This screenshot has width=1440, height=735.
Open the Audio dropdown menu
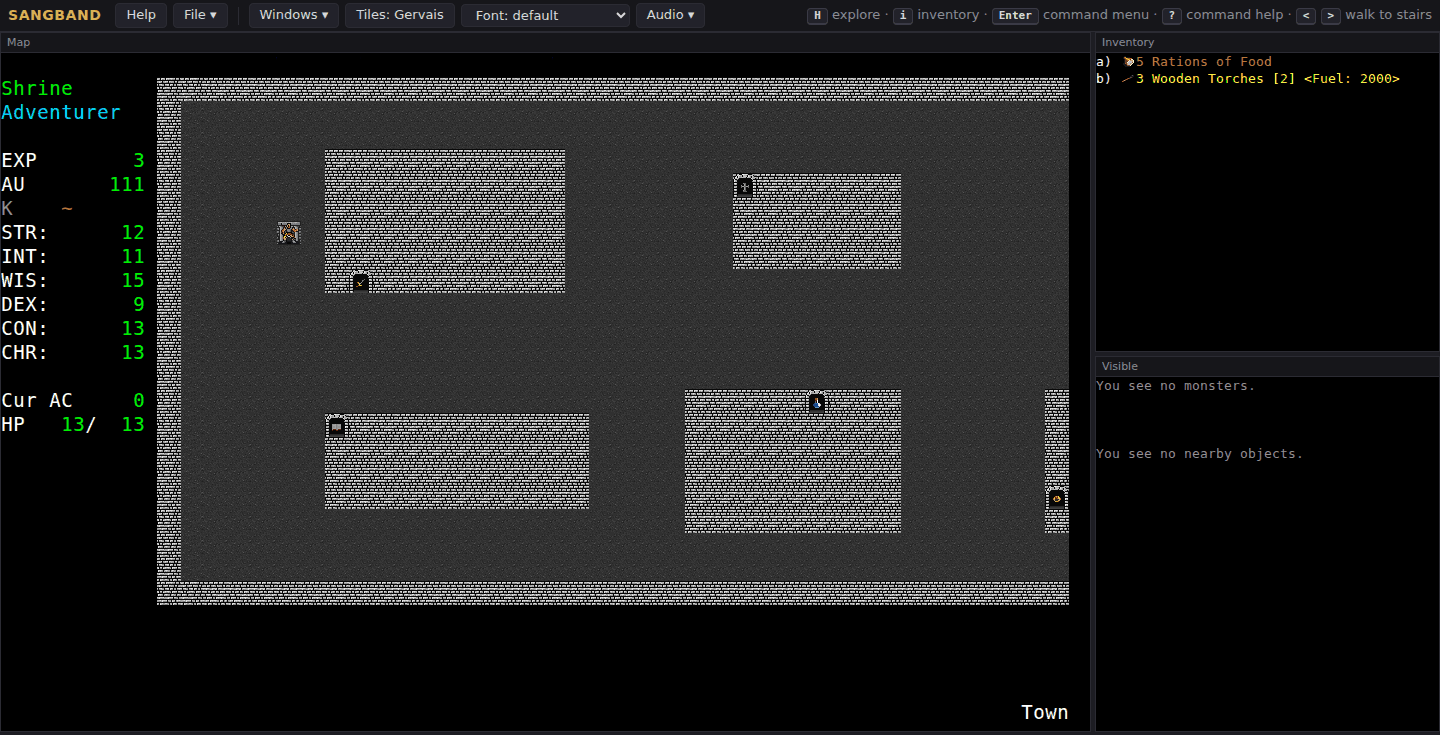tap(670, 15)
